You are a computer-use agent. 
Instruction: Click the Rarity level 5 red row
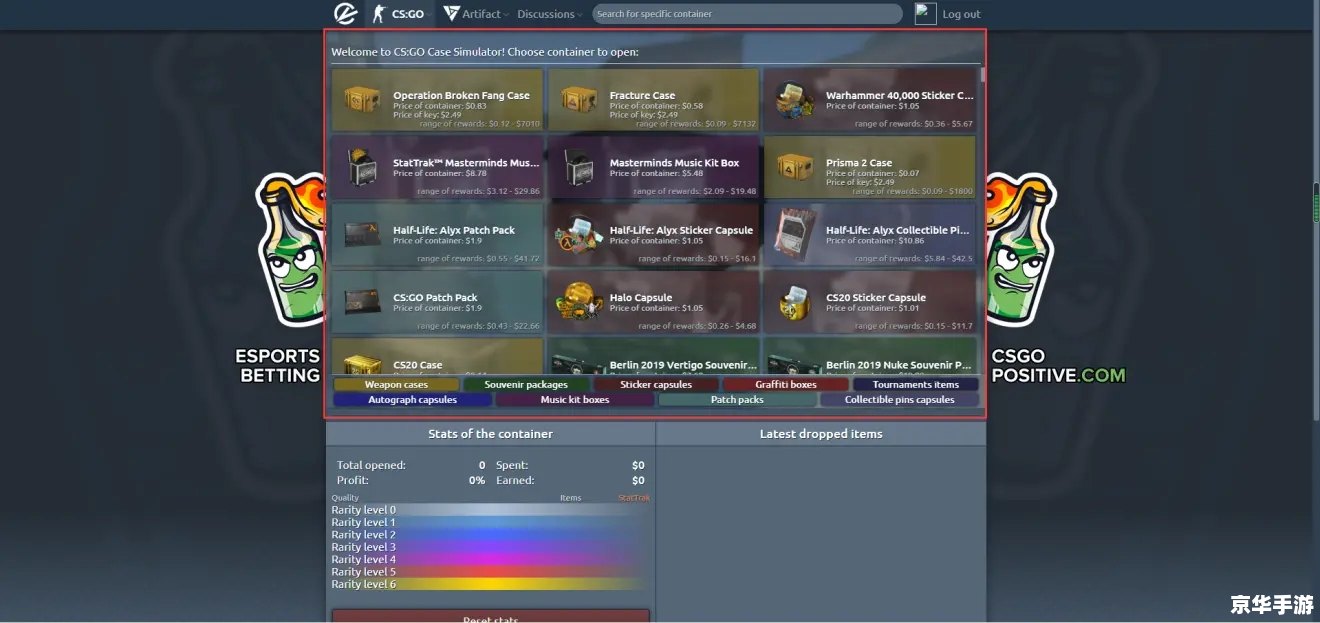490,572
